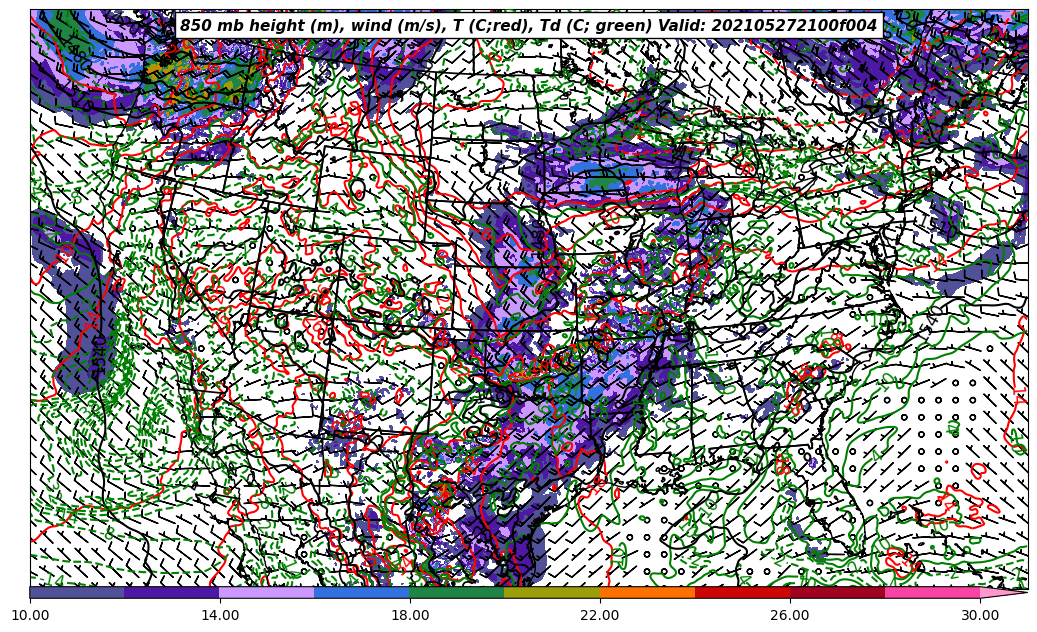
Task: Select the bright red colorbar segment
Action: [x=742, y=592]
